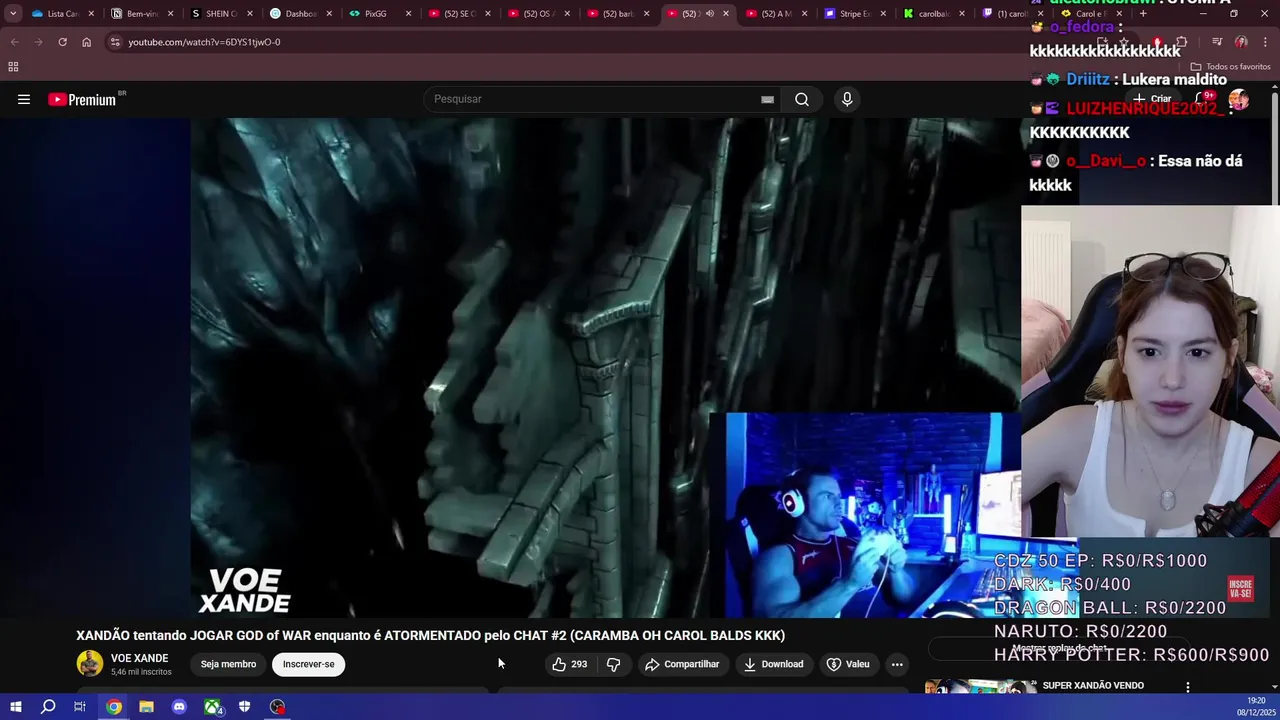Image resolution: width=1280 pixels, height=720 pixels.
Task: Open VOE XANDE channel name link
Action: pos(139,658)
